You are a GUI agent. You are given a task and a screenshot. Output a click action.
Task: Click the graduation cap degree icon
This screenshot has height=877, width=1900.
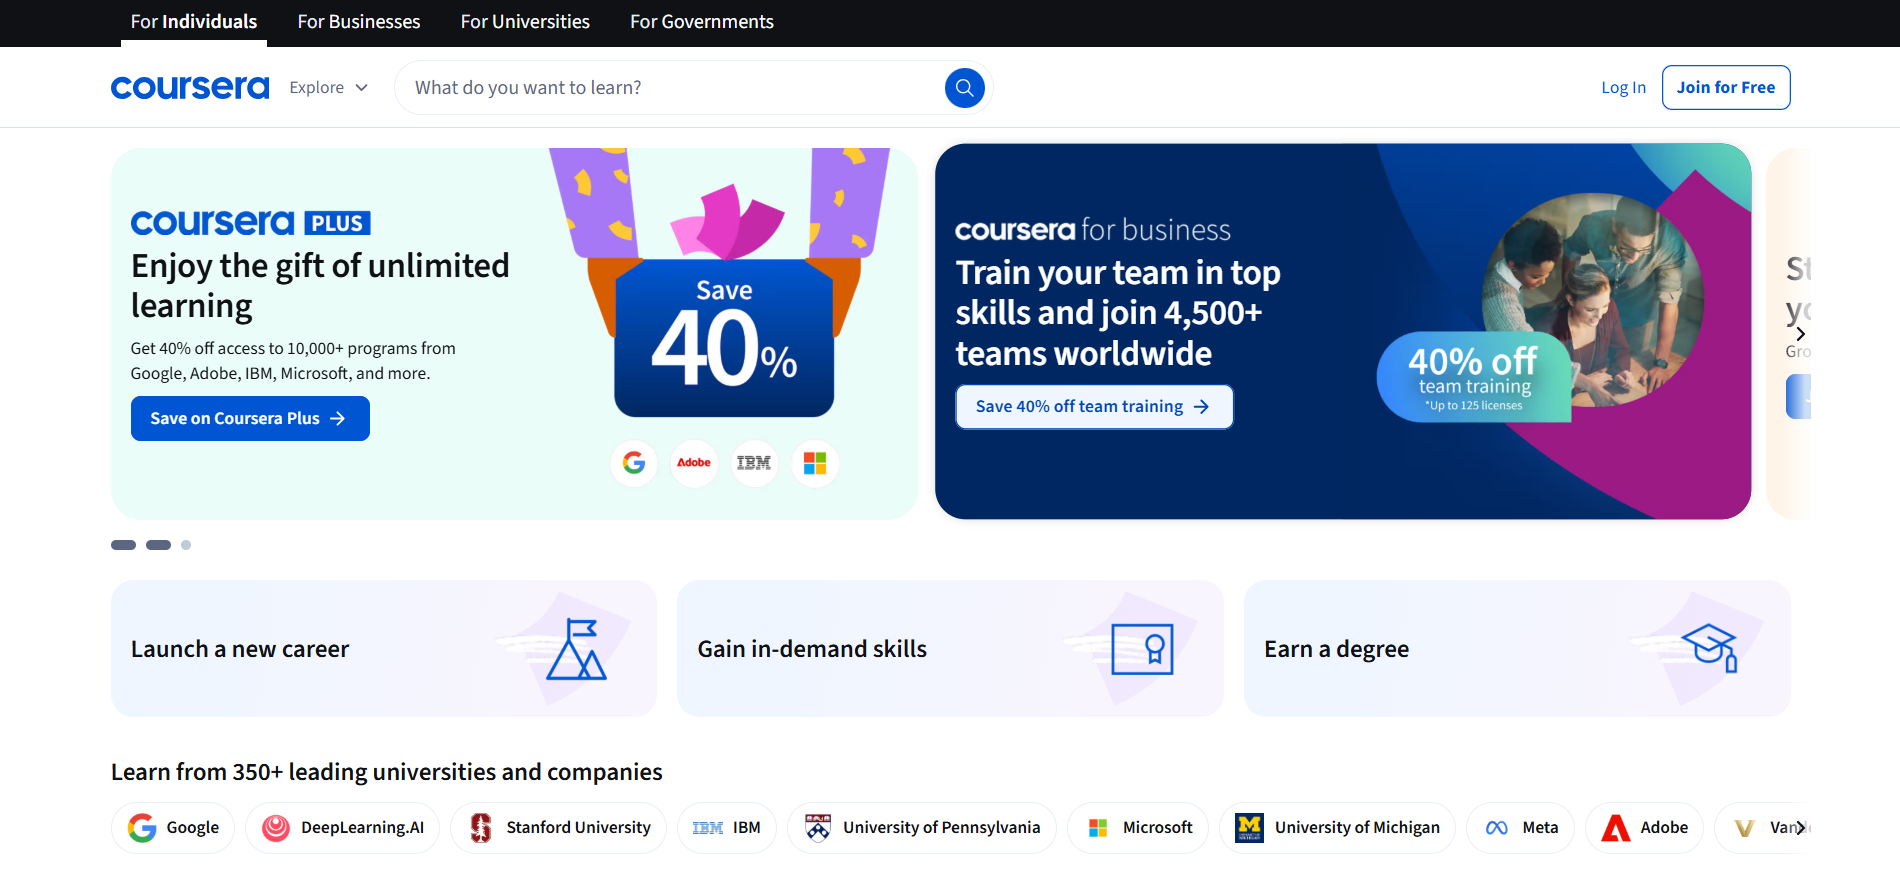(x=1710, y=648)
